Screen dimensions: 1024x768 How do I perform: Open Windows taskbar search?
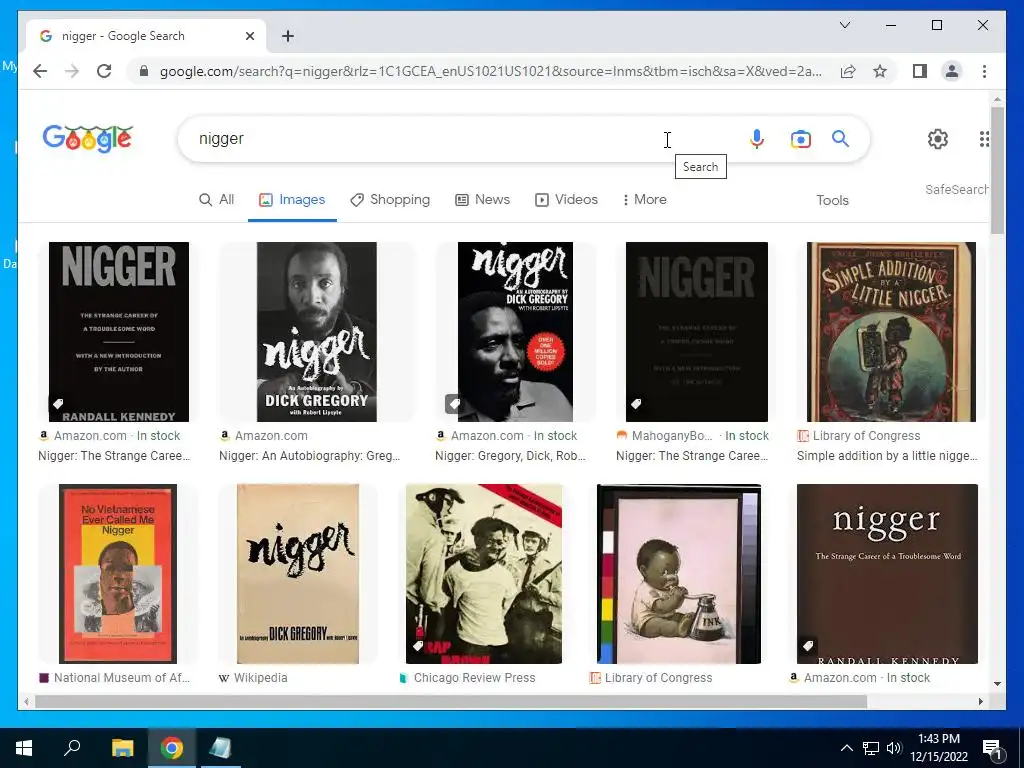pos(72,747)
